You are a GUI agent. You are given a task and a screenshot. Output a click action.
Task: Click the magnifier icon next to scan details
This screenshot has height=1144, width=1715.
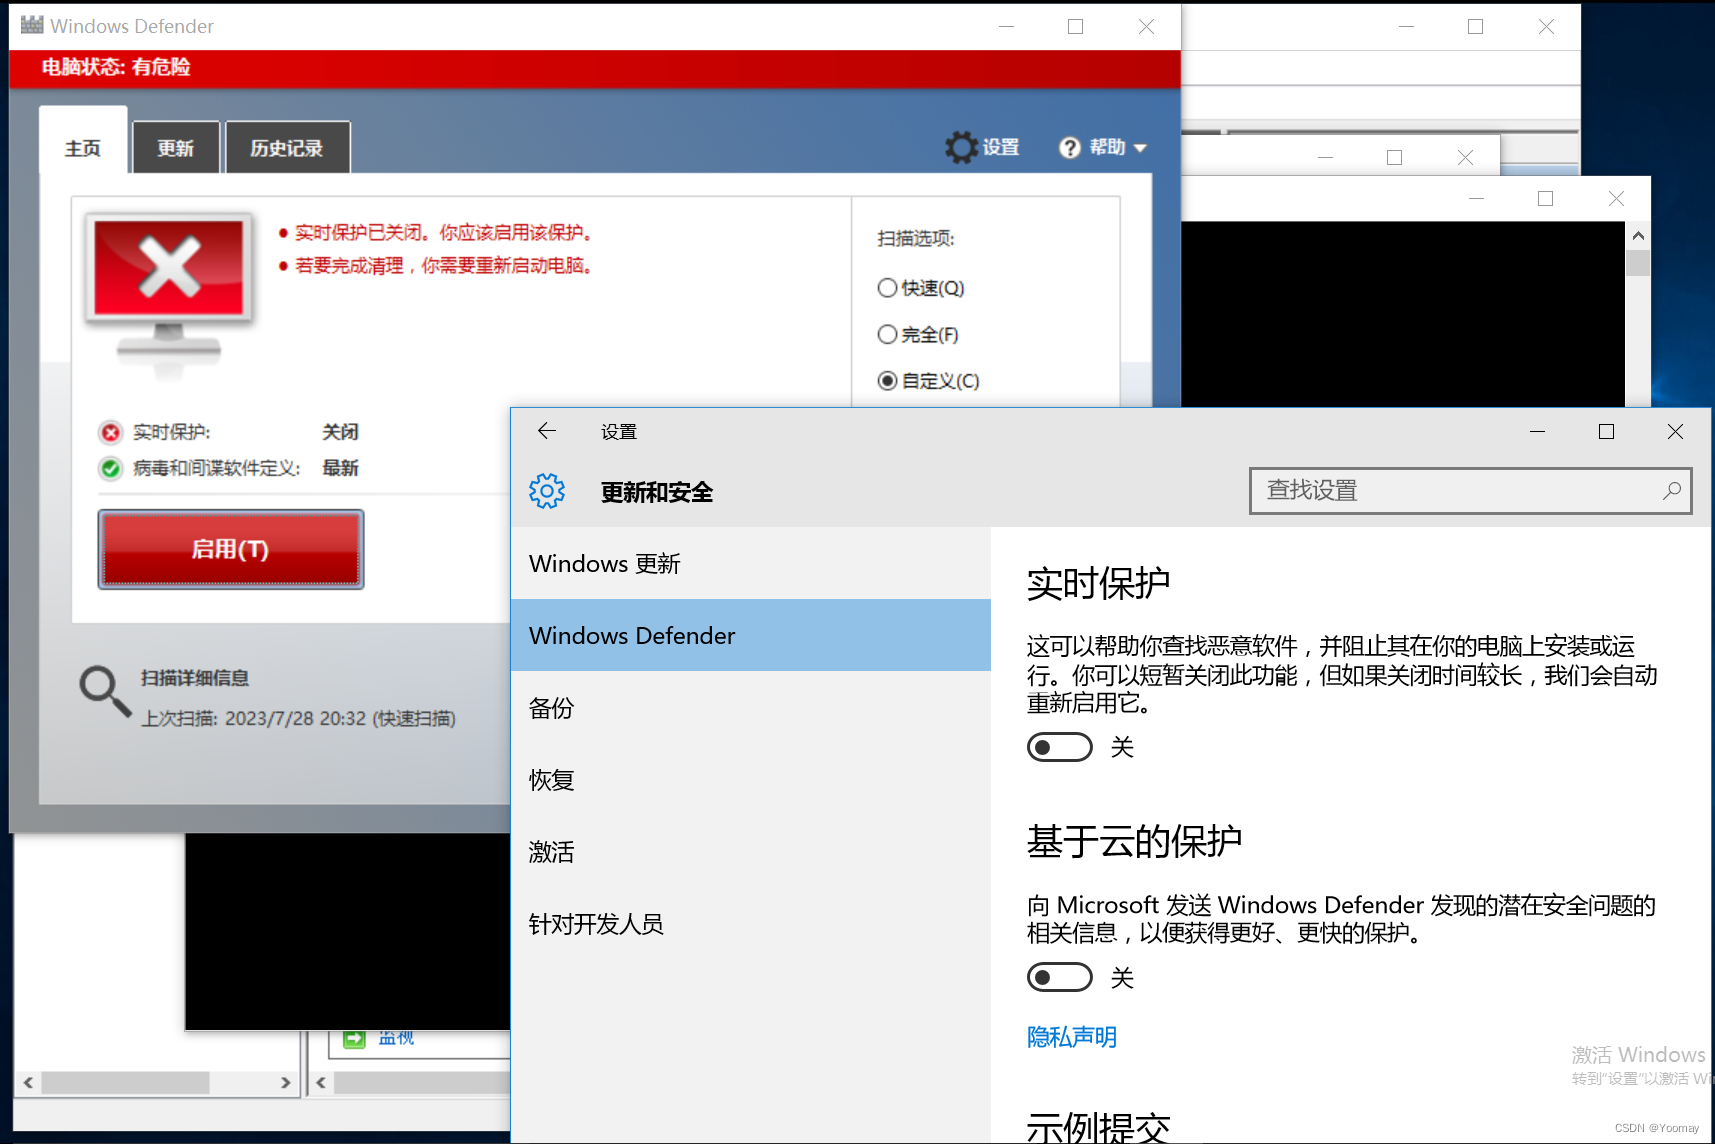tap(105, 691)
